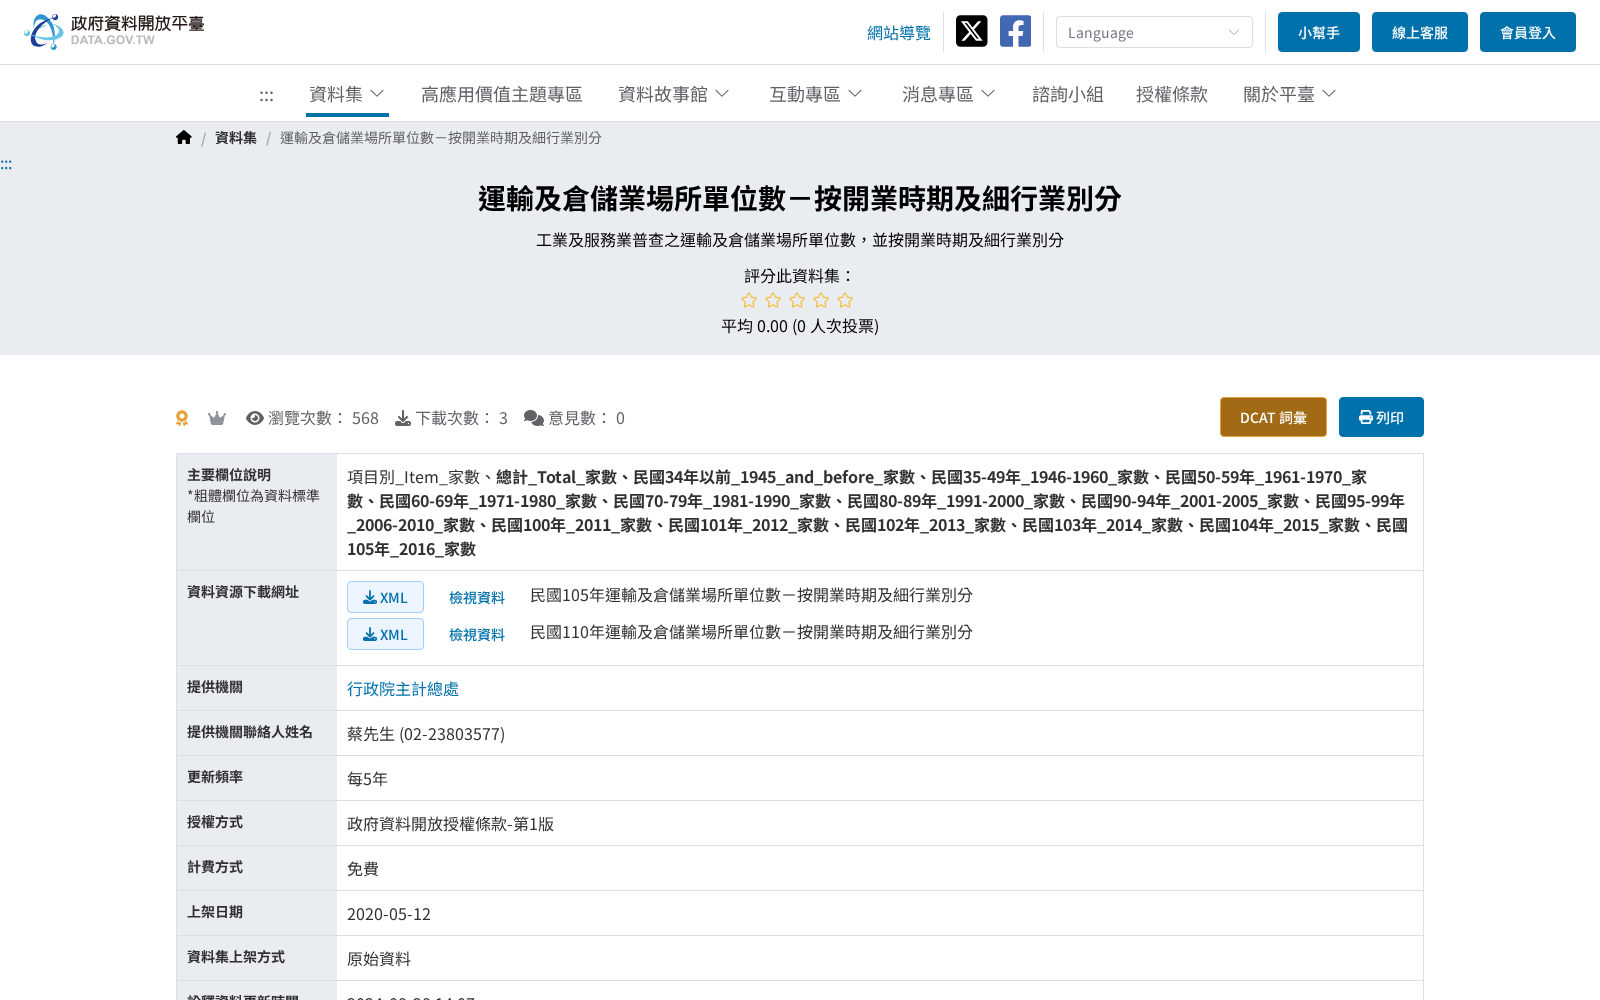Rate dataset one star
Image resolution: width=1600 pixels, height=1000 pixels.
coord(749,300)
